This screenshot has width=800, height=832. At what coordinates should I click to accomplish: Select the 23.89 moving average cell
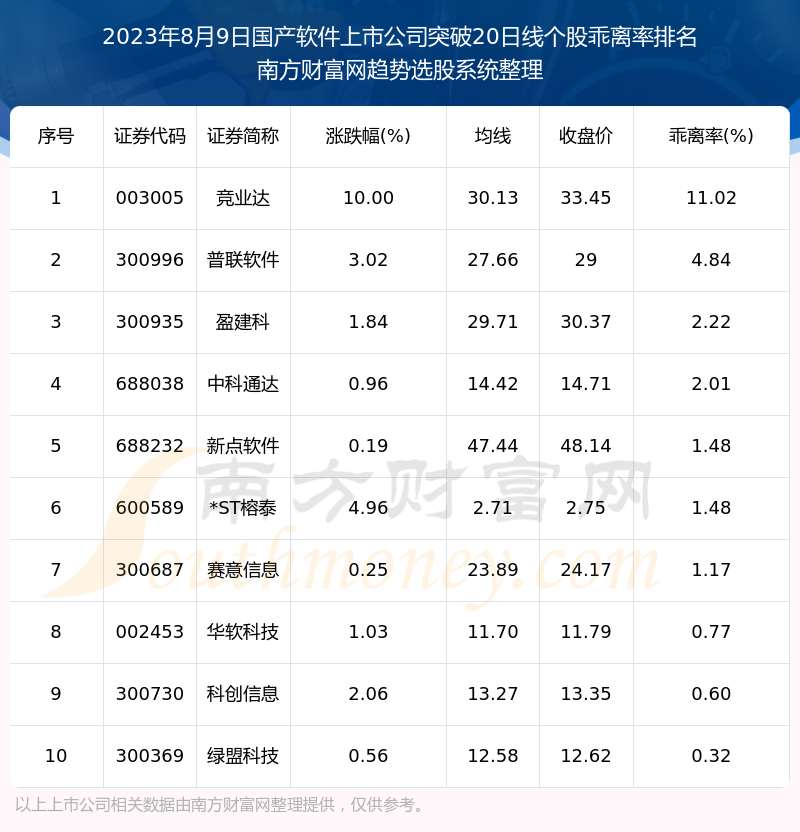tap(493, 570)
